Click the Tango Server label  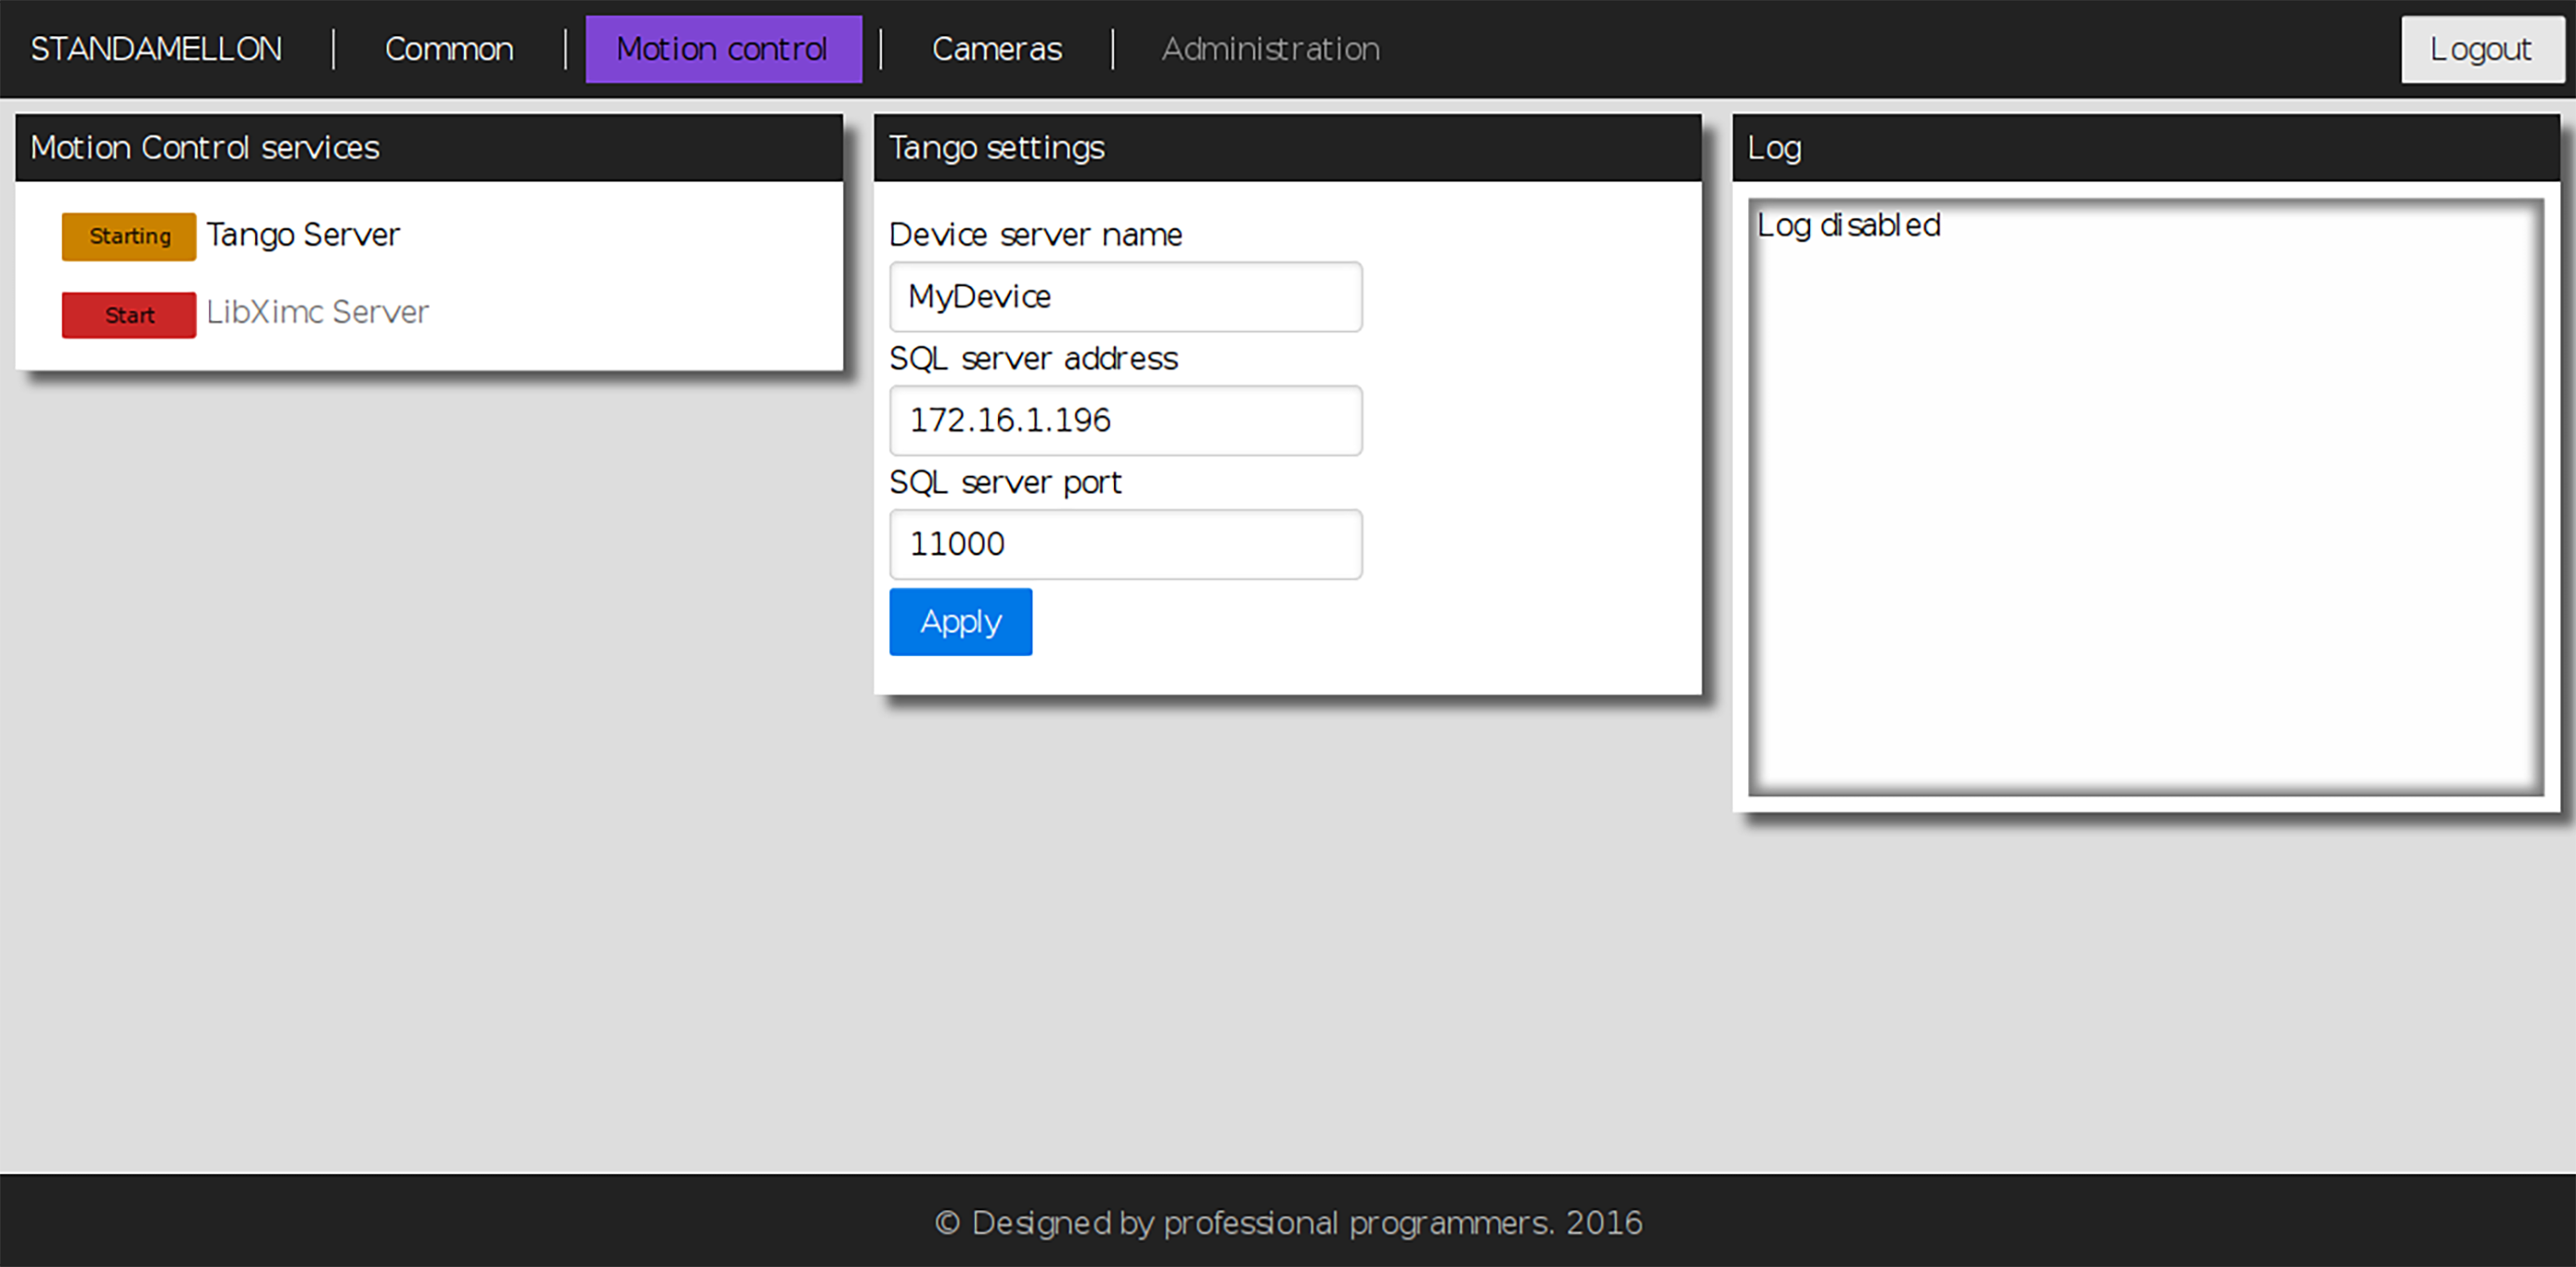point(303,235)
